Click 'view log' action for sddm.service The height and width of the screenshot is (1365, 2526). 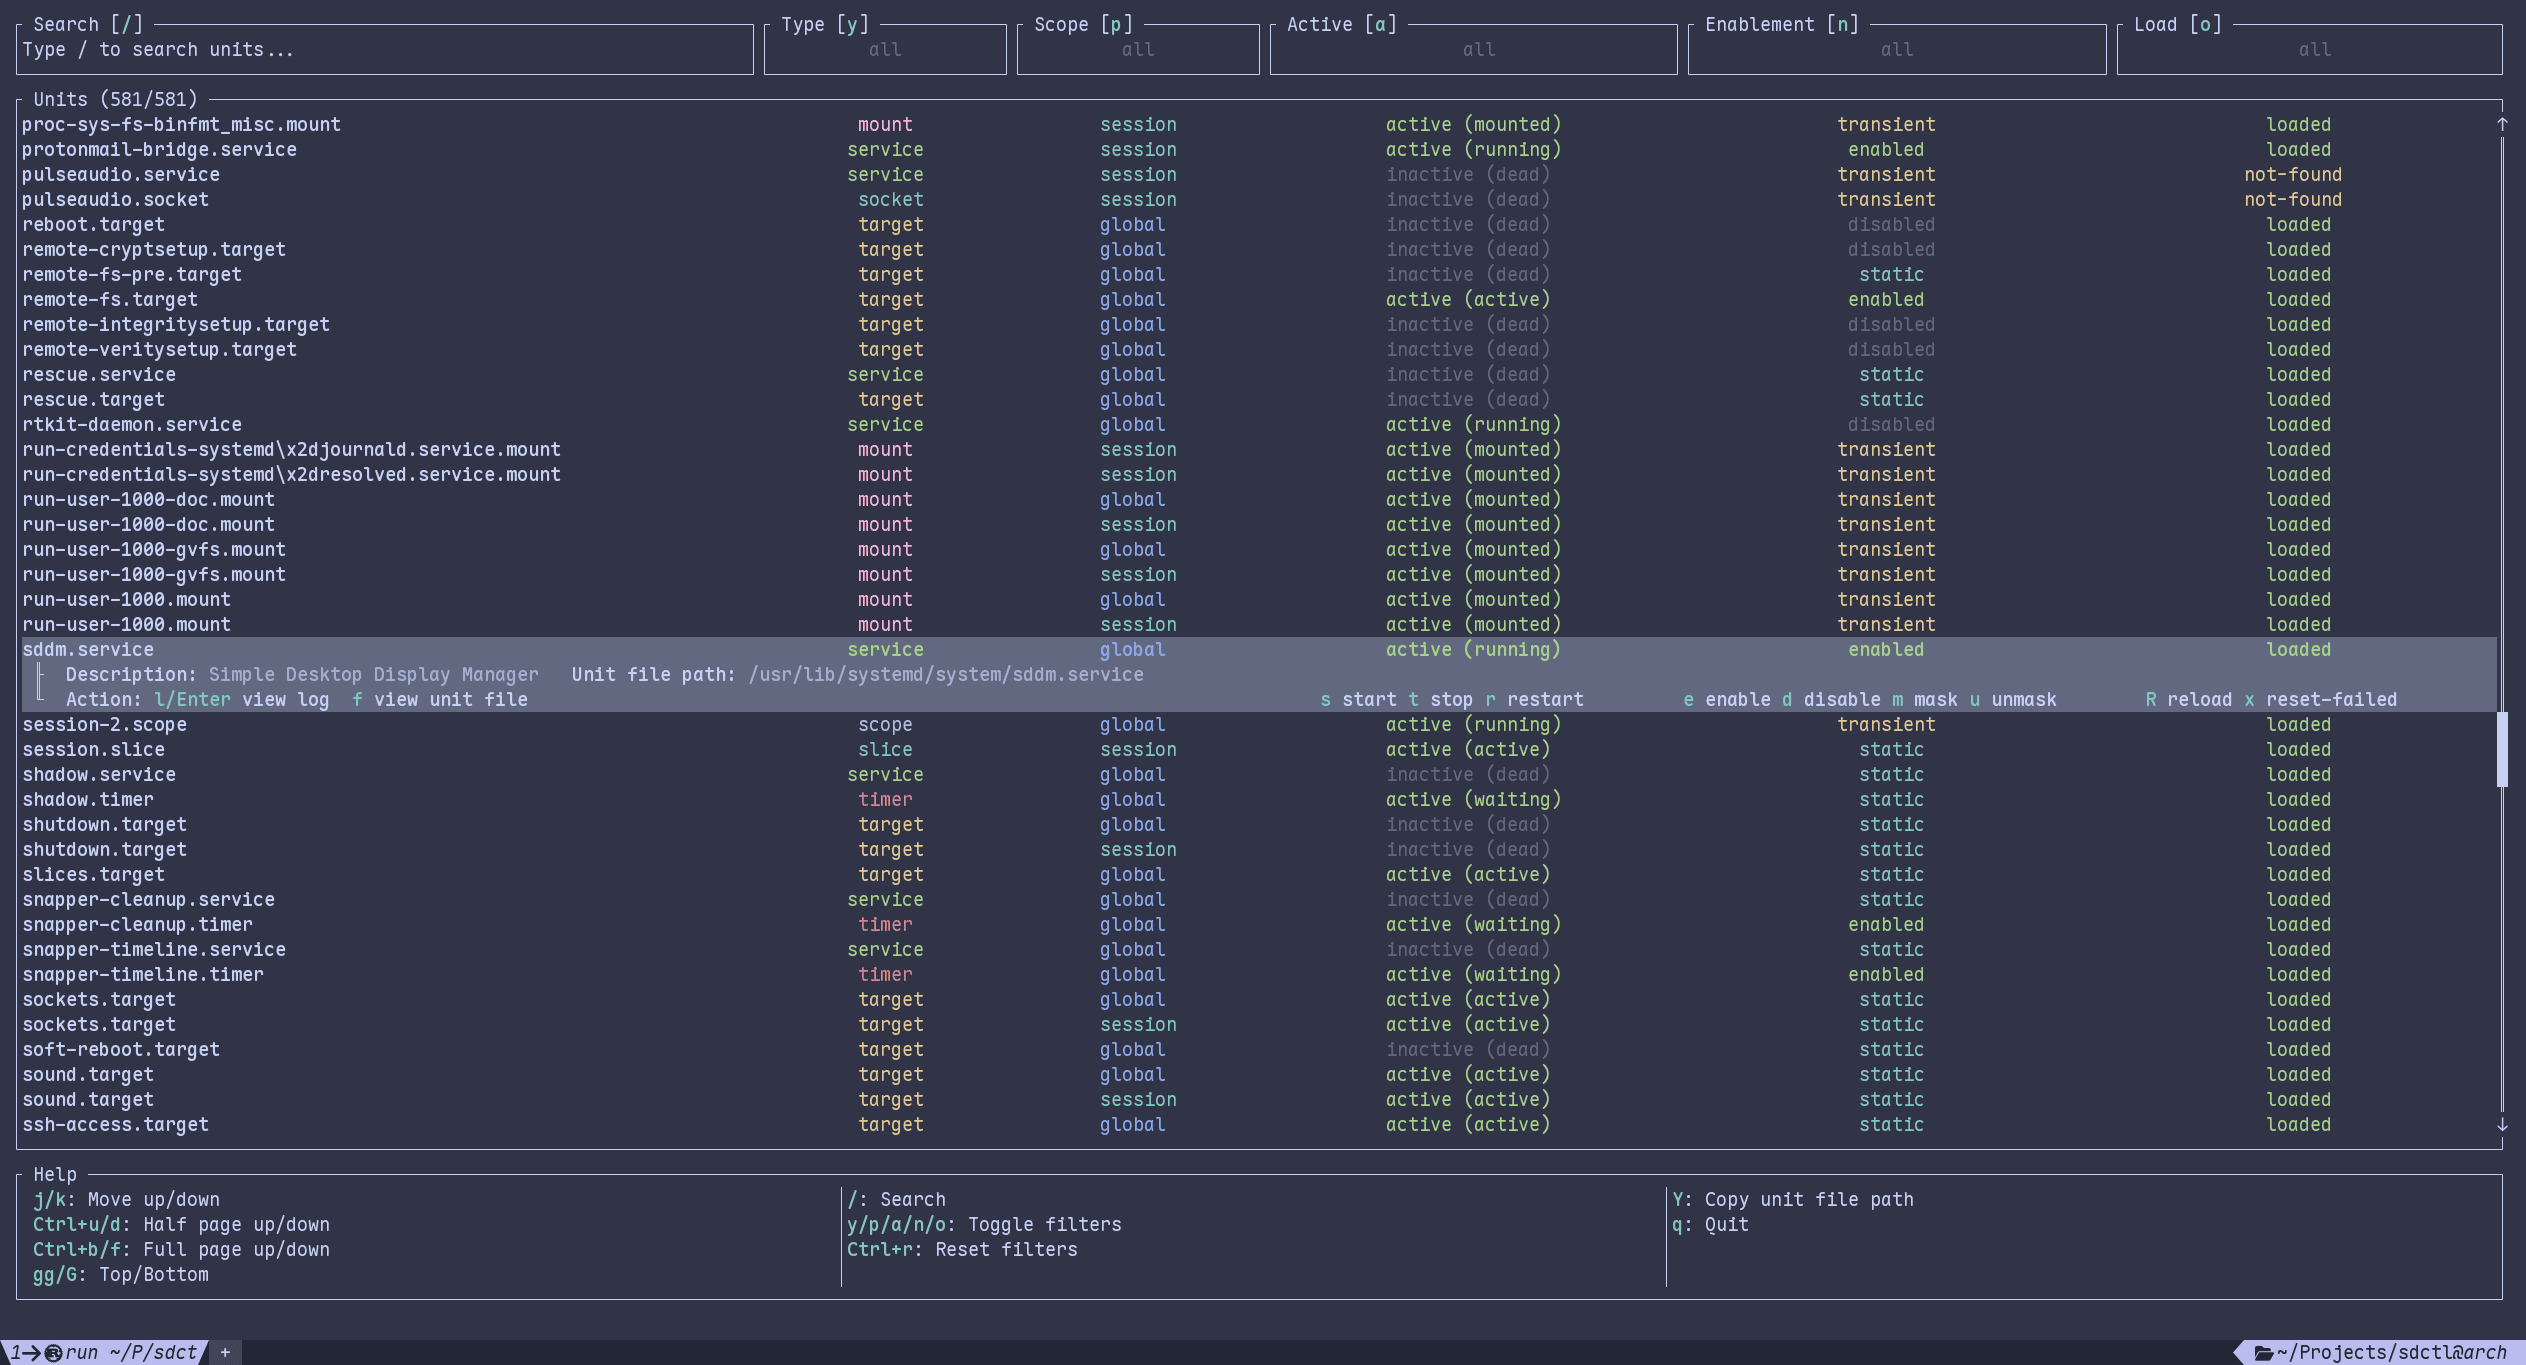click(x=242, y=699)
